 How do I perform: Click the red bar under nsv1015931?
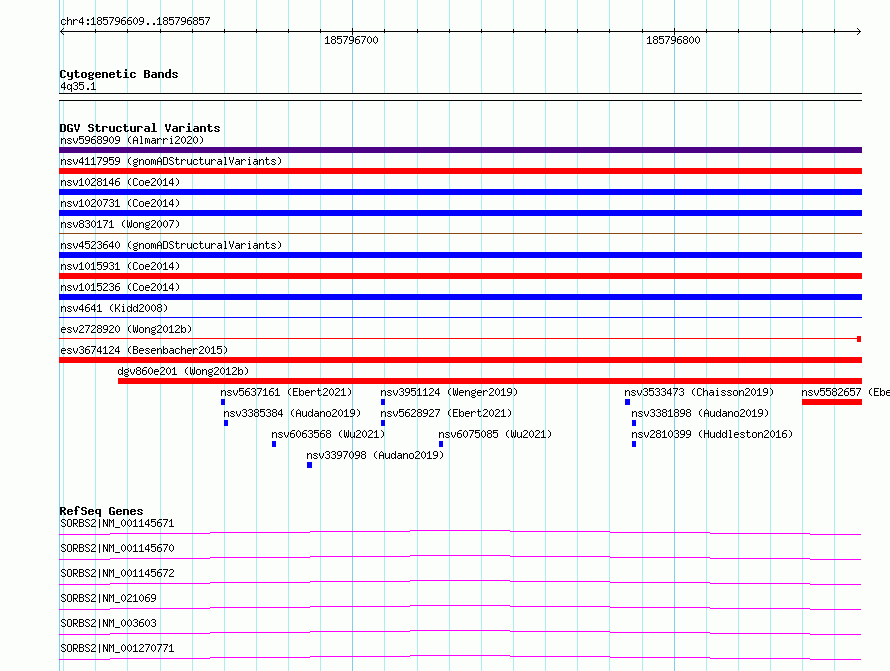tap(460, 276)
